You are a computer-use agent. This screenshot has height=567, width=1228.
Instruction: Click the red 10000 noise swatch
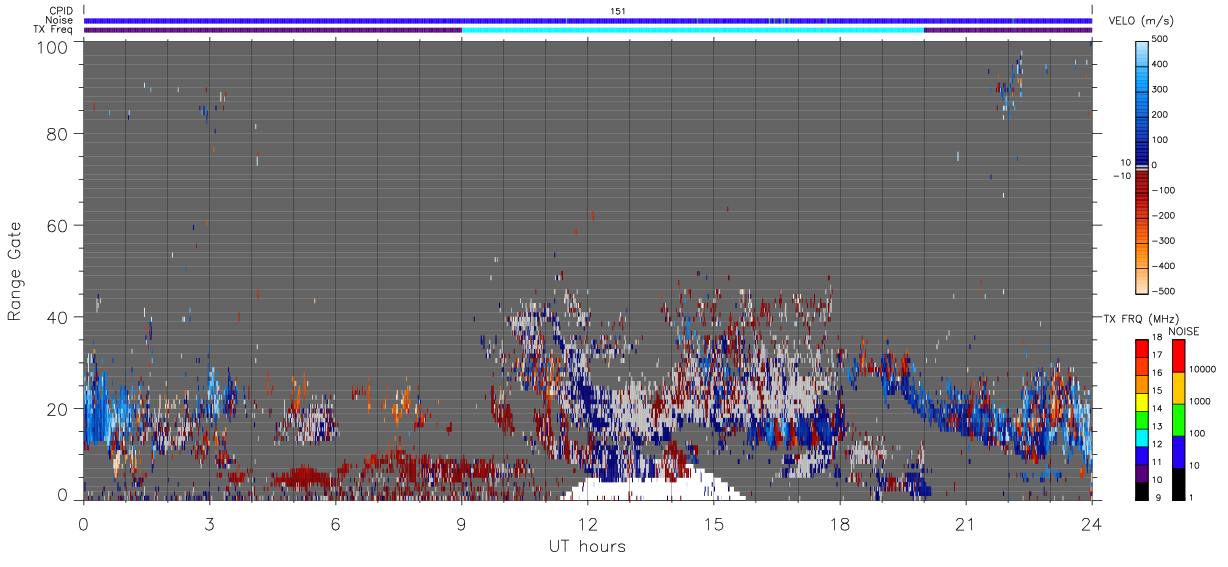1177,356
